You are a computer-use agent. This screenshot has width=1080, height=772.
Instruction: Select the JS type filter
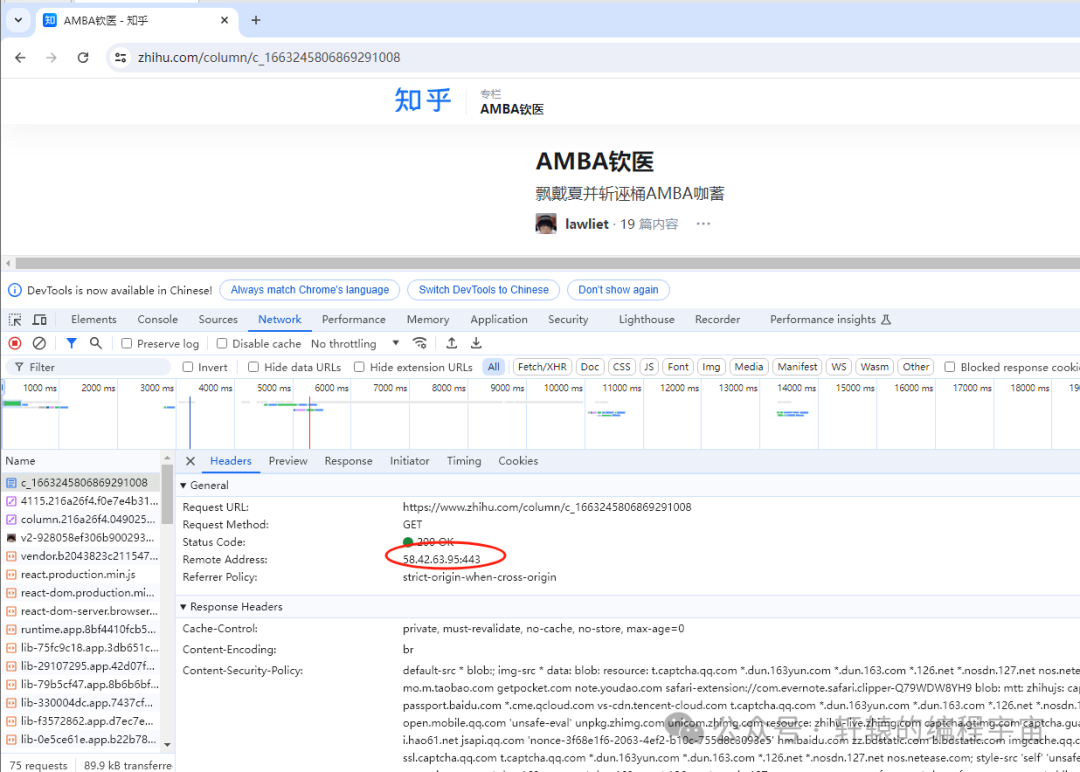(649, 367)
